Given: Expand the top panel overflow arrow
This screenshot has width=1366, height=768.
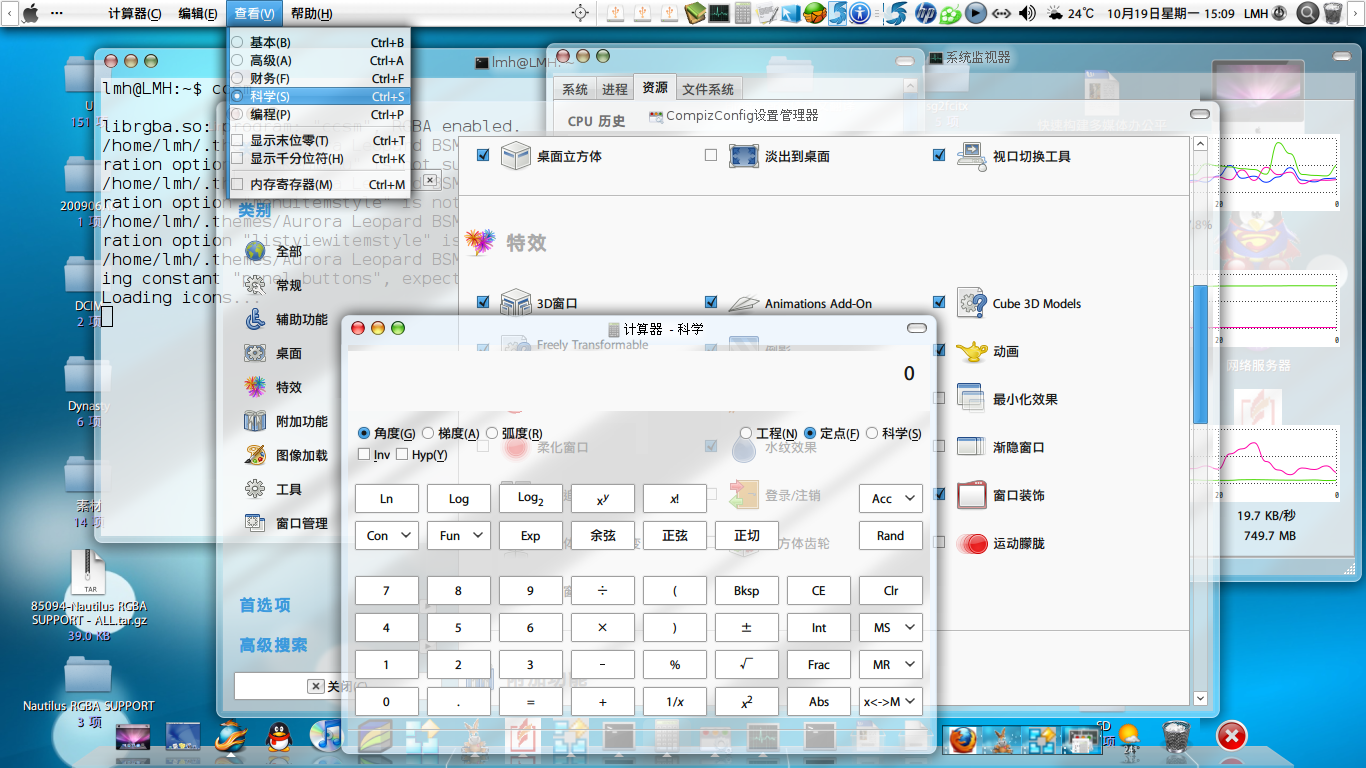Looking at the screenshot, I should [x=1356, y=13].
